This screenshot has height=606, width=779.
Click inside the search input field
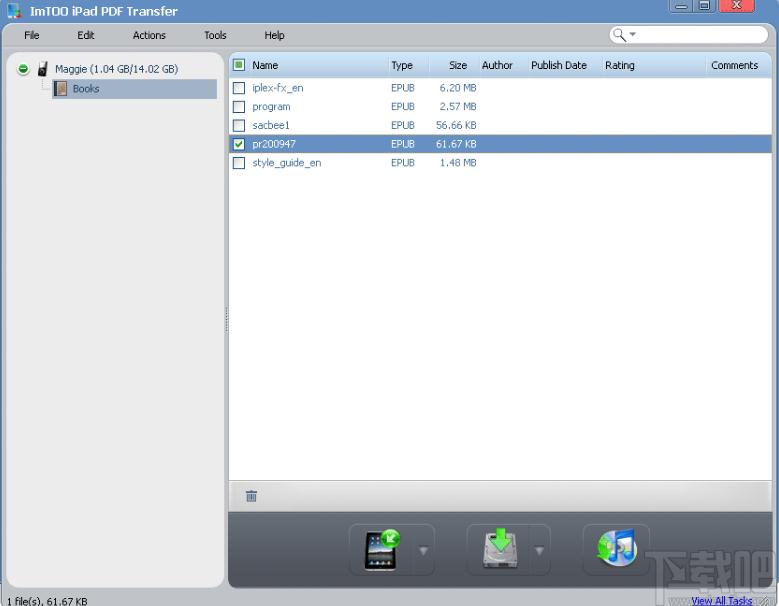click(701, 35)
